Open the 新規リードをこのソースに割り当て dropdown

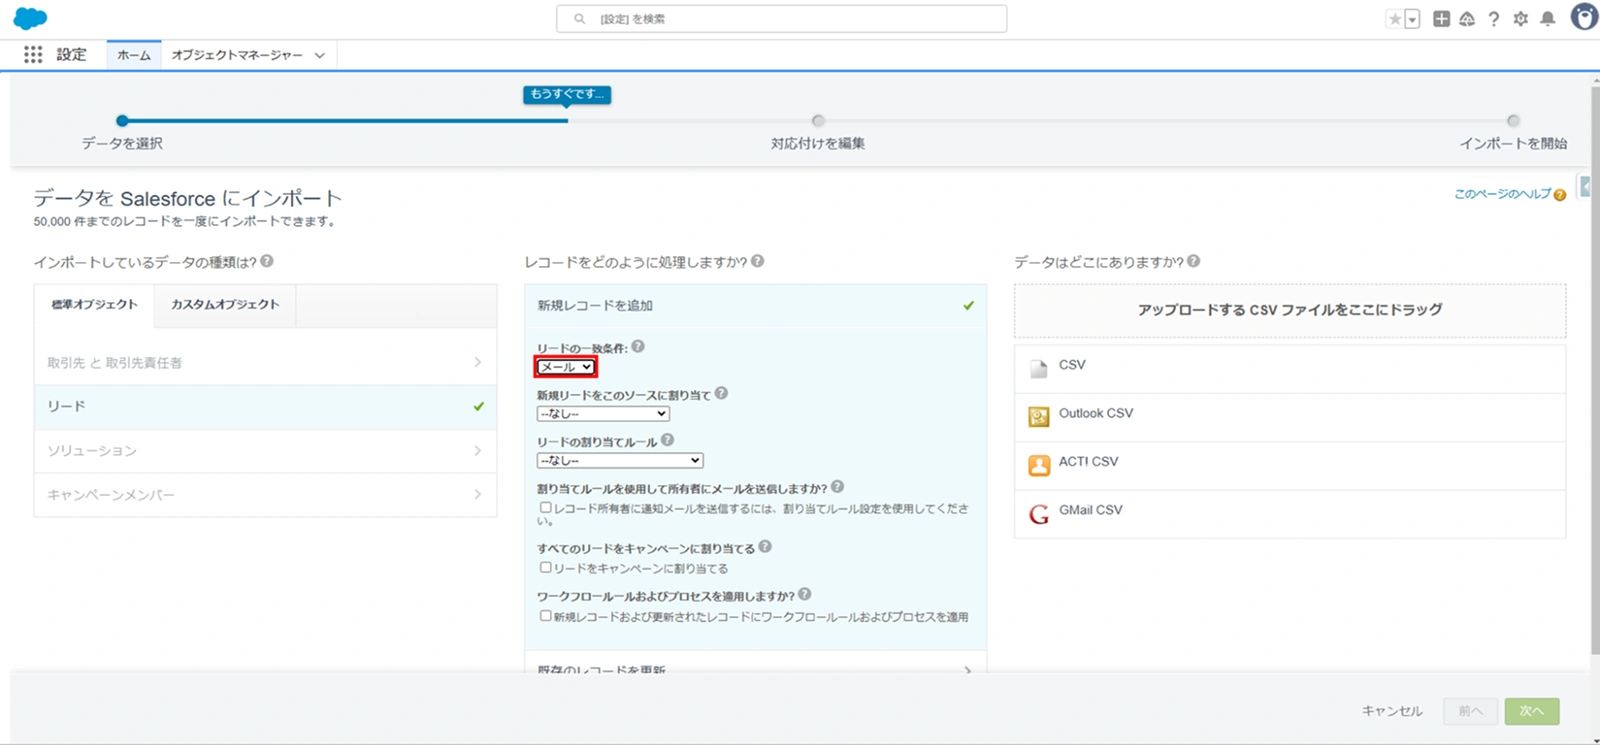tap(603, 414)
